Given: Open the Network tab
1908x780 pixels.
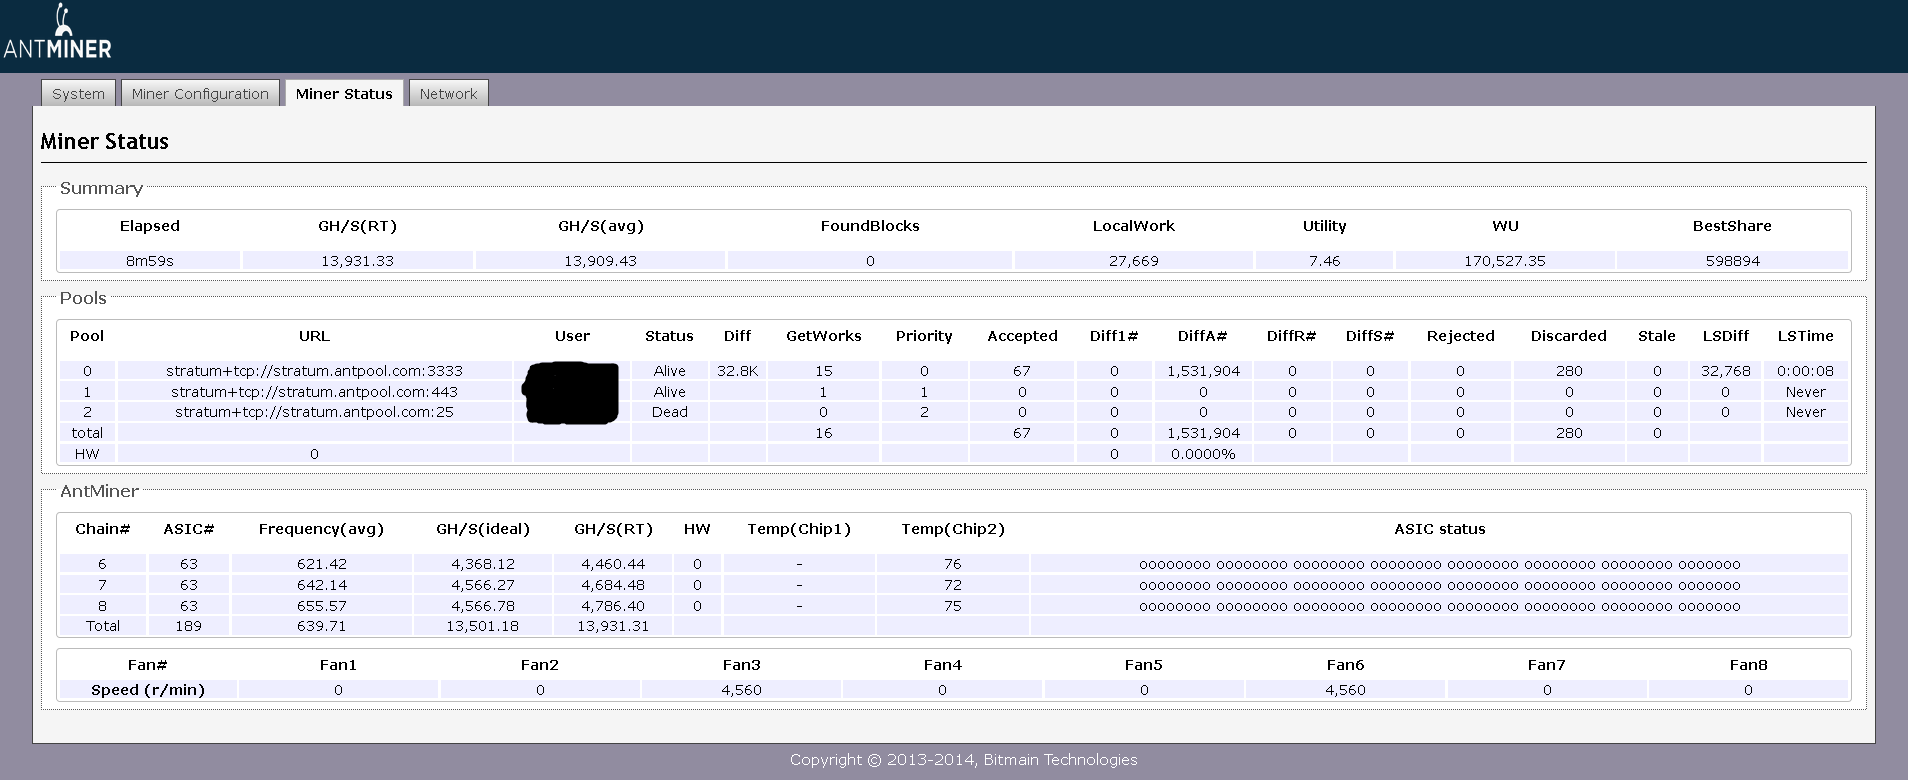Looking at the screenshot, I should pos(448,93).
